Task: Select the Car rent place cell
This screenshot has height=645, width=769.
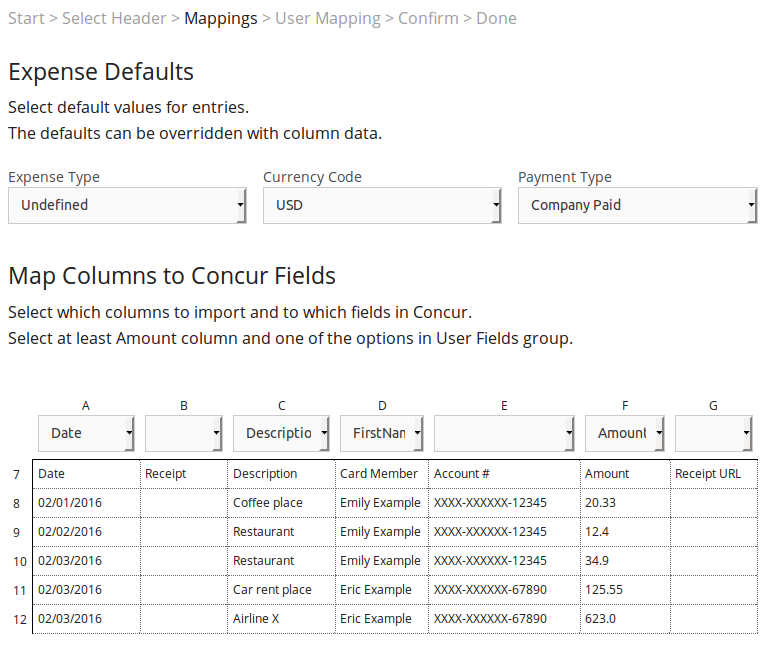Action: pyautogui.click(x=281, y=590)
